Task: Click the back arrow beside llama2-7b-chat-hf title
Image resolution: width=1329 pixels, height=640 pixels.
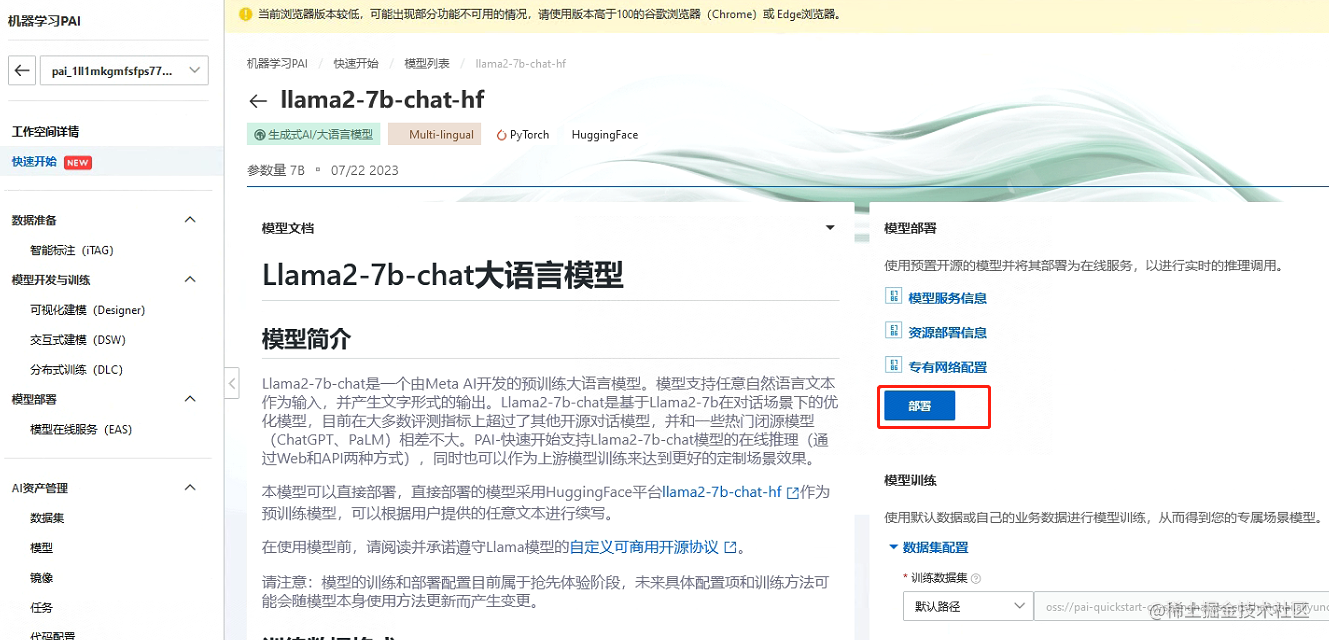Action: click(258, 100)
